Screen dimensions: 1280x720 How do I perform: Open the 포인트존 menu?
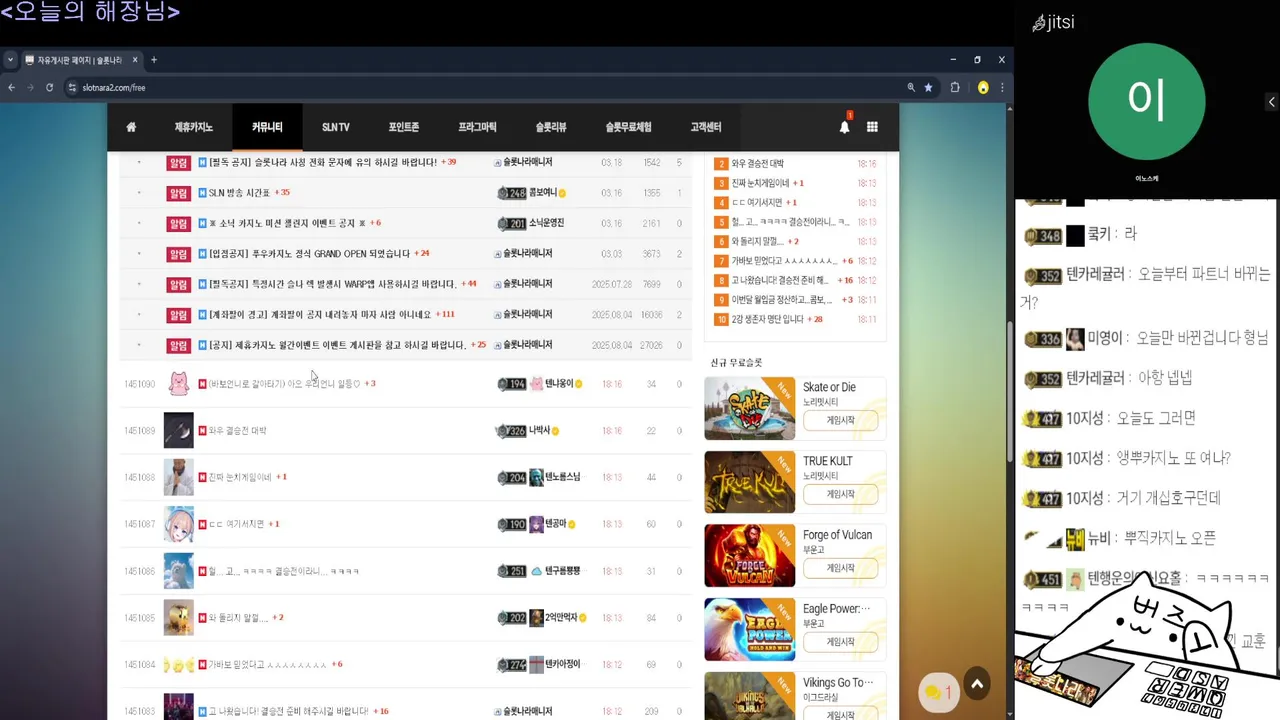pos(403,127)
